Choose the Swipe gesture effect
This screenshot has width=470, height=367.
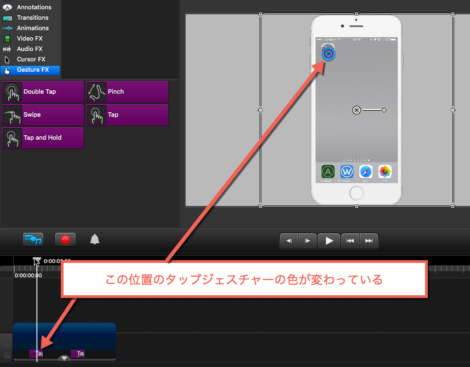[x=43, y=115]
